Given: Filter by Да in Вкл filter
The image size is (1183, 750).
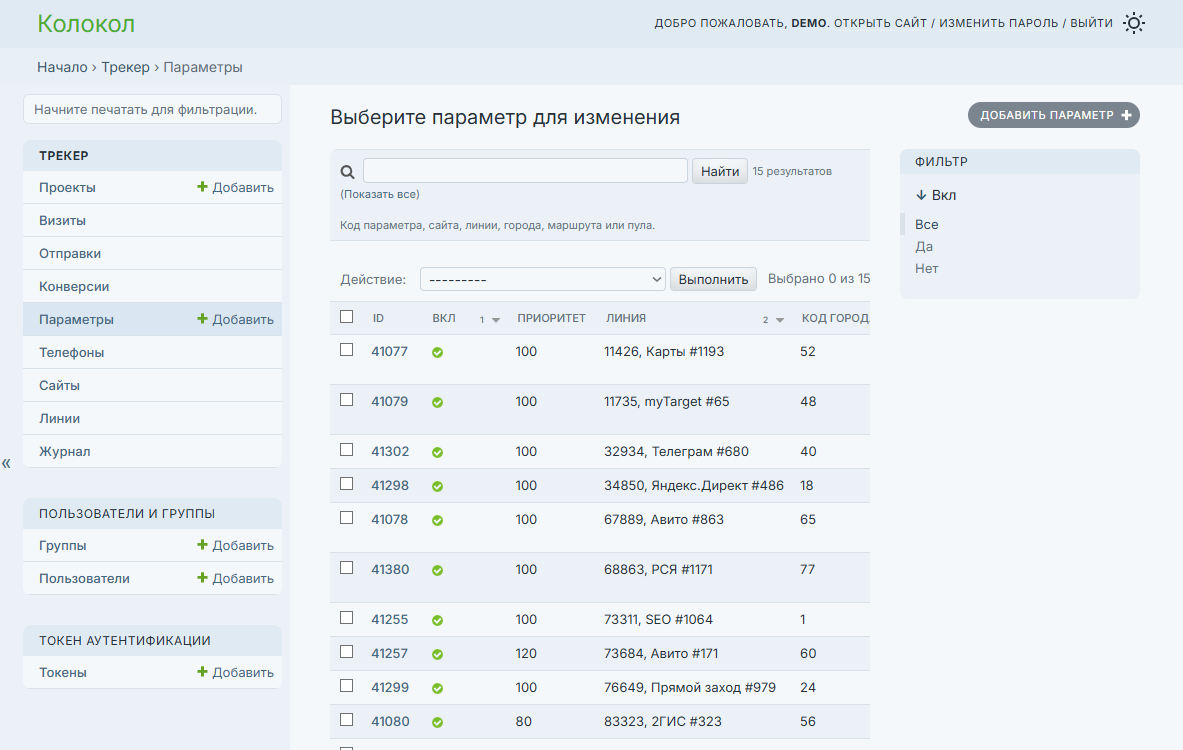Looking at the screenshot, I should pyautogui.click(x=924, y=247).
